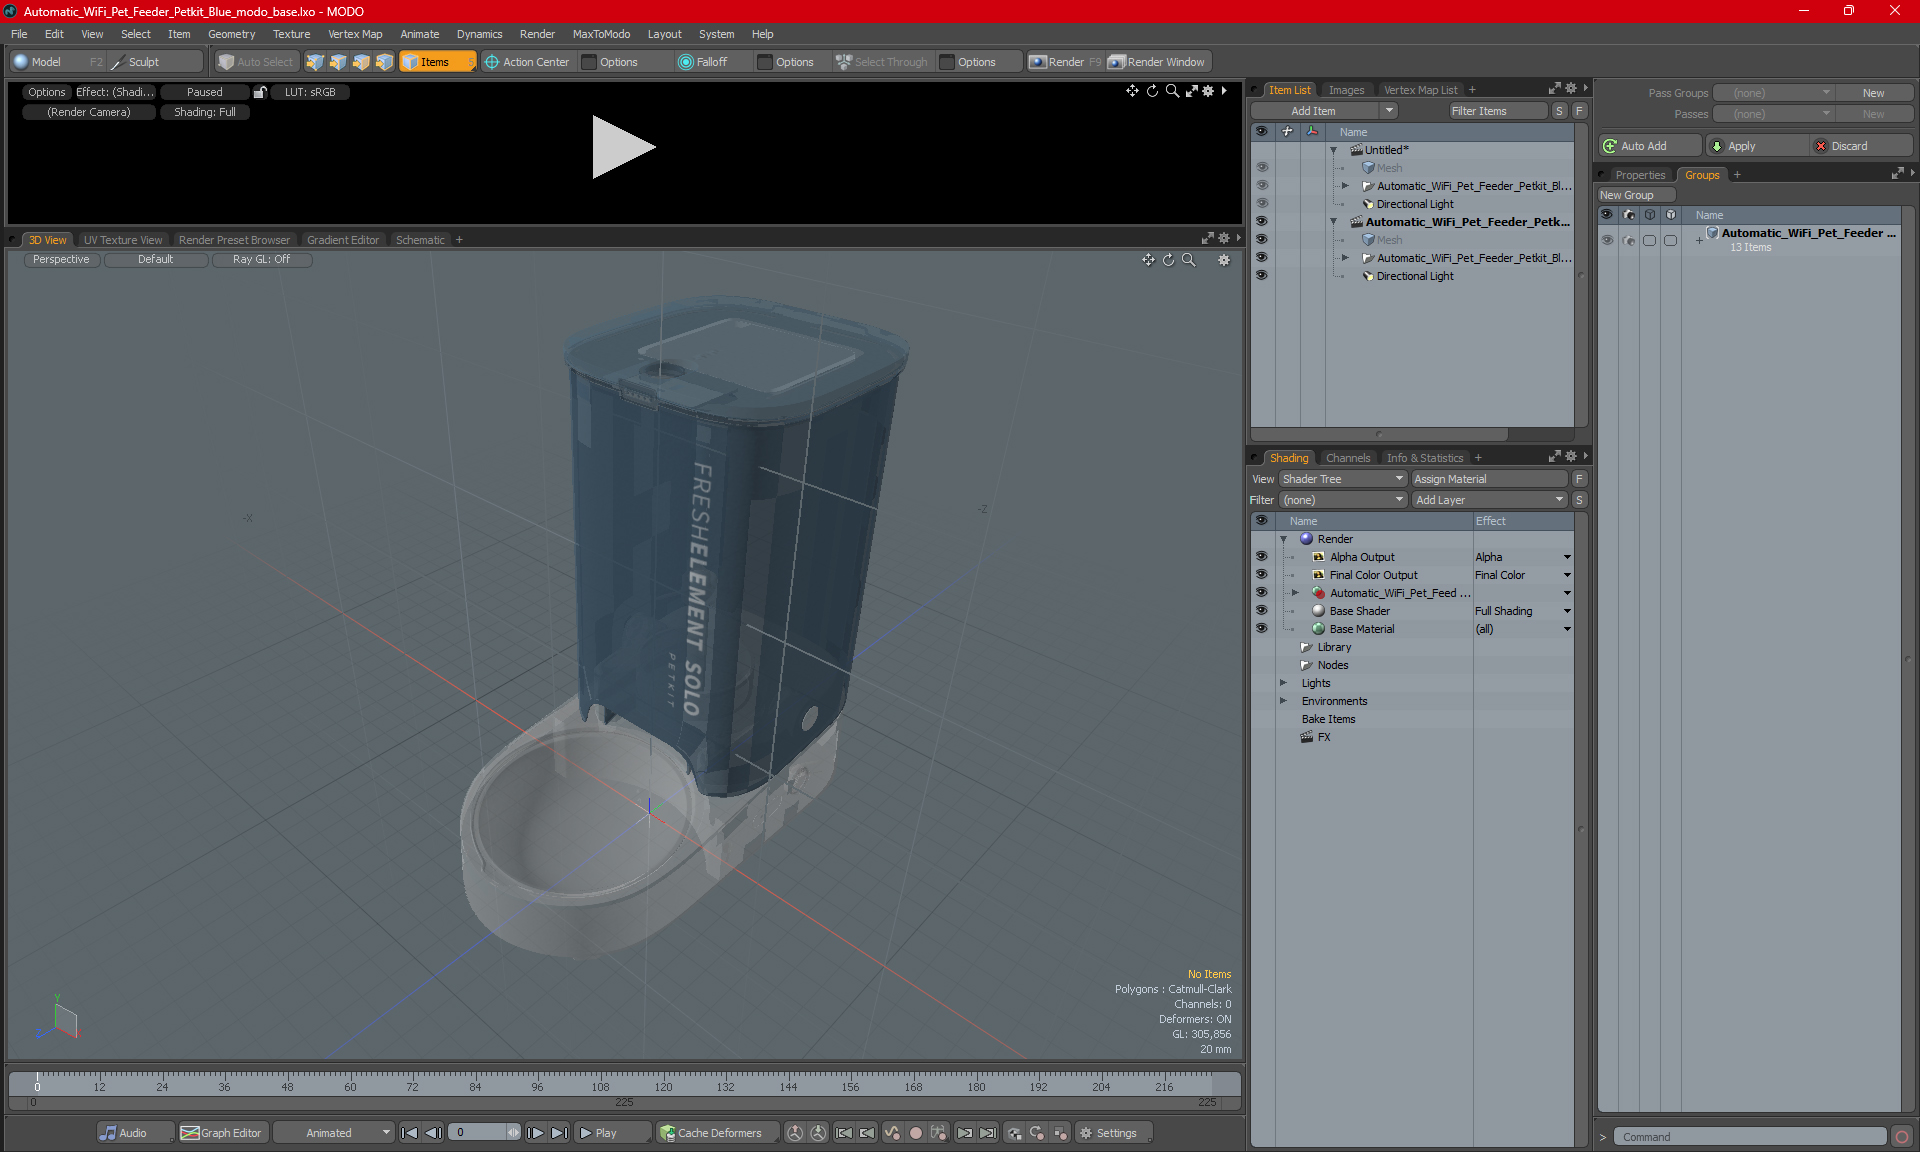Go to first frame
This screenshot has width=1920, height=1152.
point(409,1133)
